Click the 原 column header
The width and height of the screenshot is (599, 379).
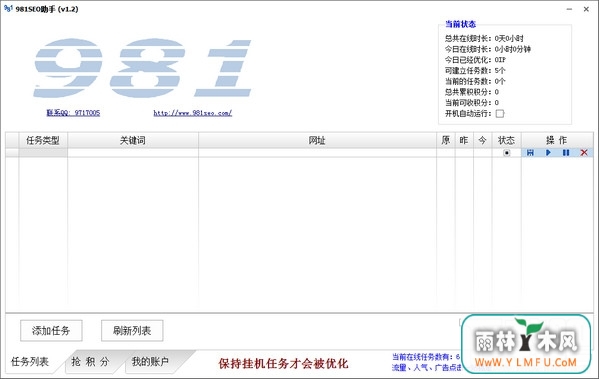click(x=446, y=140)
